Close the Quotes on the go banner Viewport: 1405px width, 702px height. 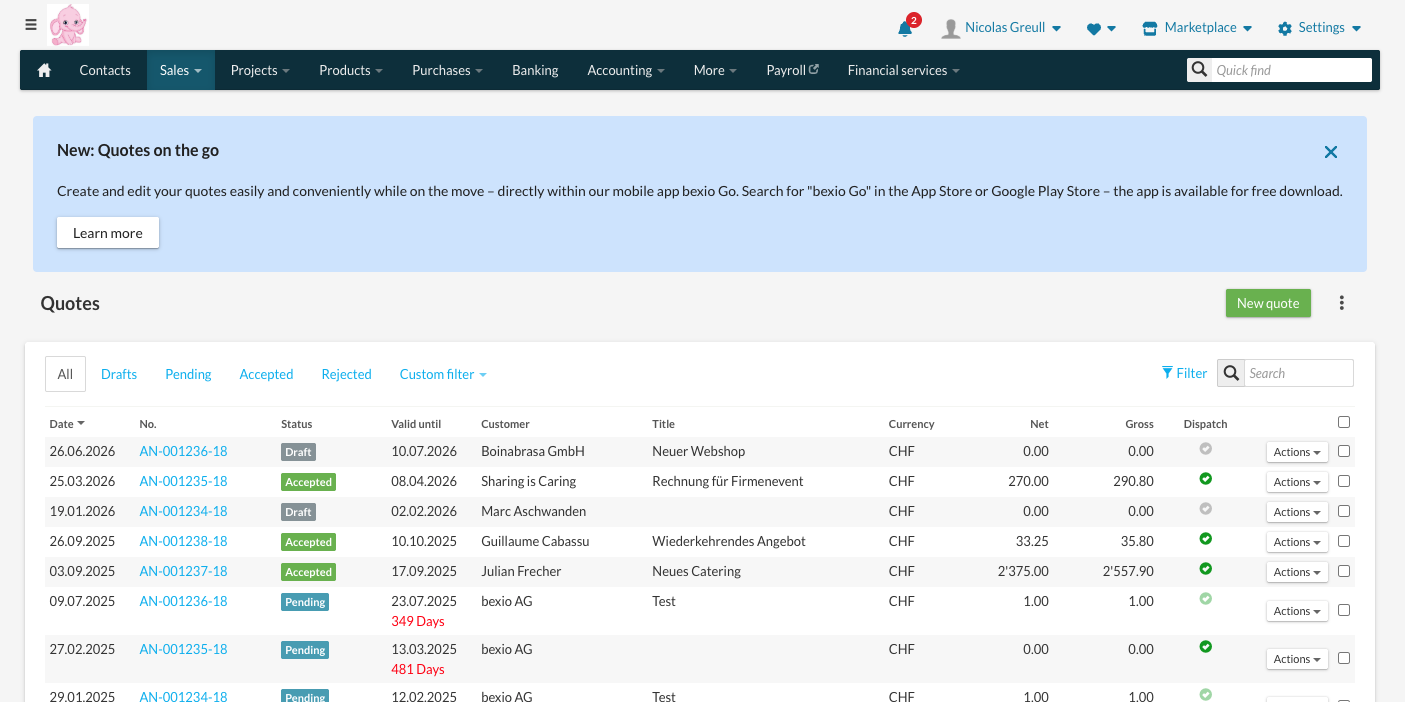(1331, 152)
